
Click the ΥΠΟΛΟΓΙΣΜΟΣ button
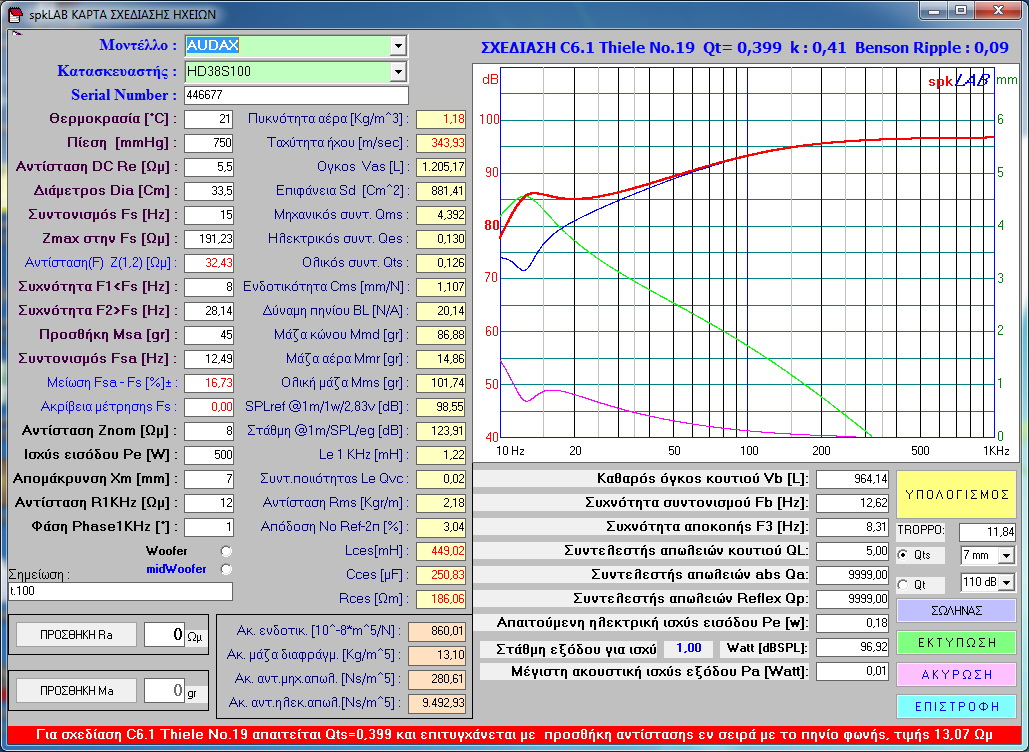[956, 495]
